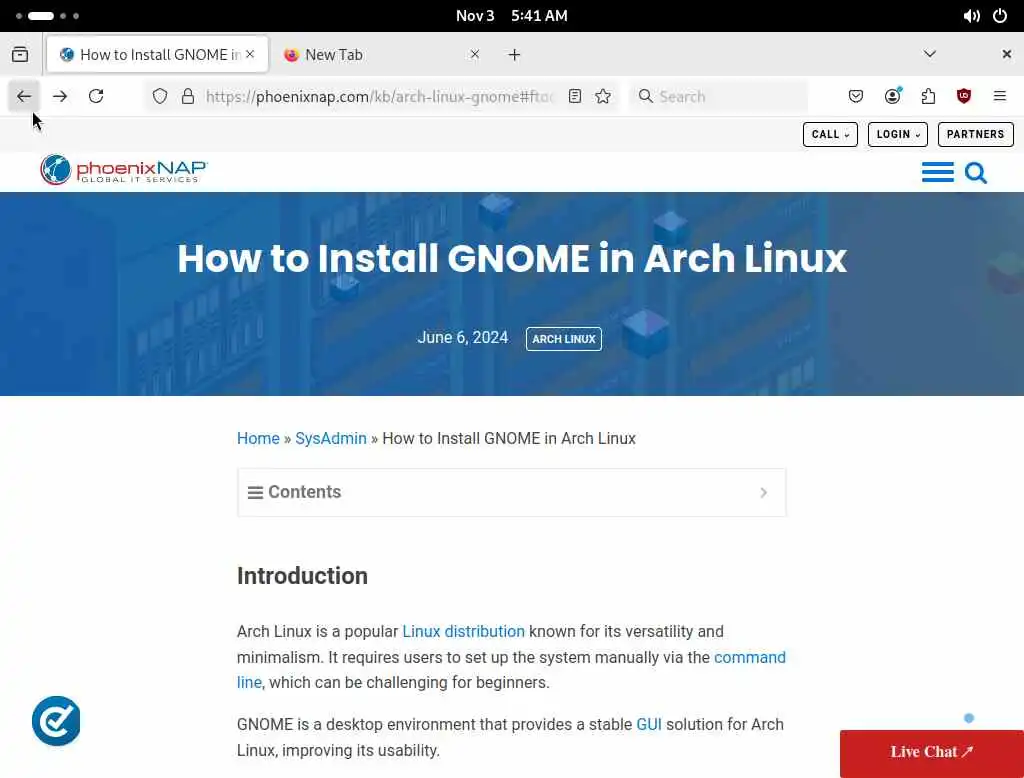Click the phoenixNAP logo
1024x778 pixels.
pos(123,170)
